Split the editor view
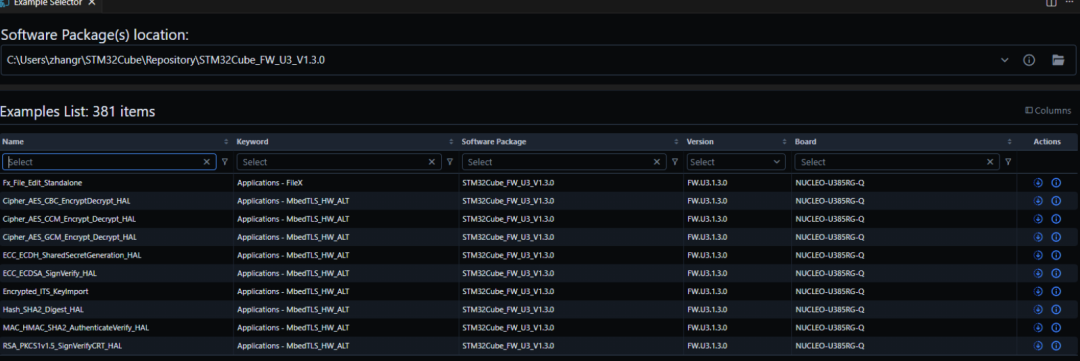 [x=1051, y=3]
